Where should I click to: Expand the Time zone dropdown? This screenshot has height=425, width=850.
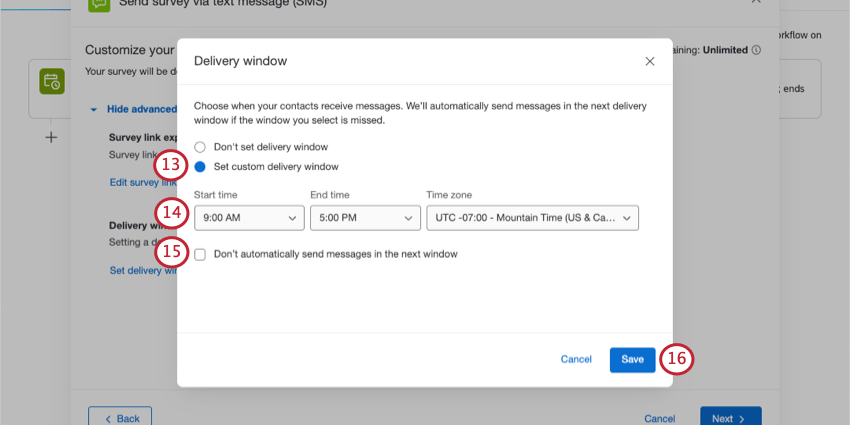pos(531,217)
